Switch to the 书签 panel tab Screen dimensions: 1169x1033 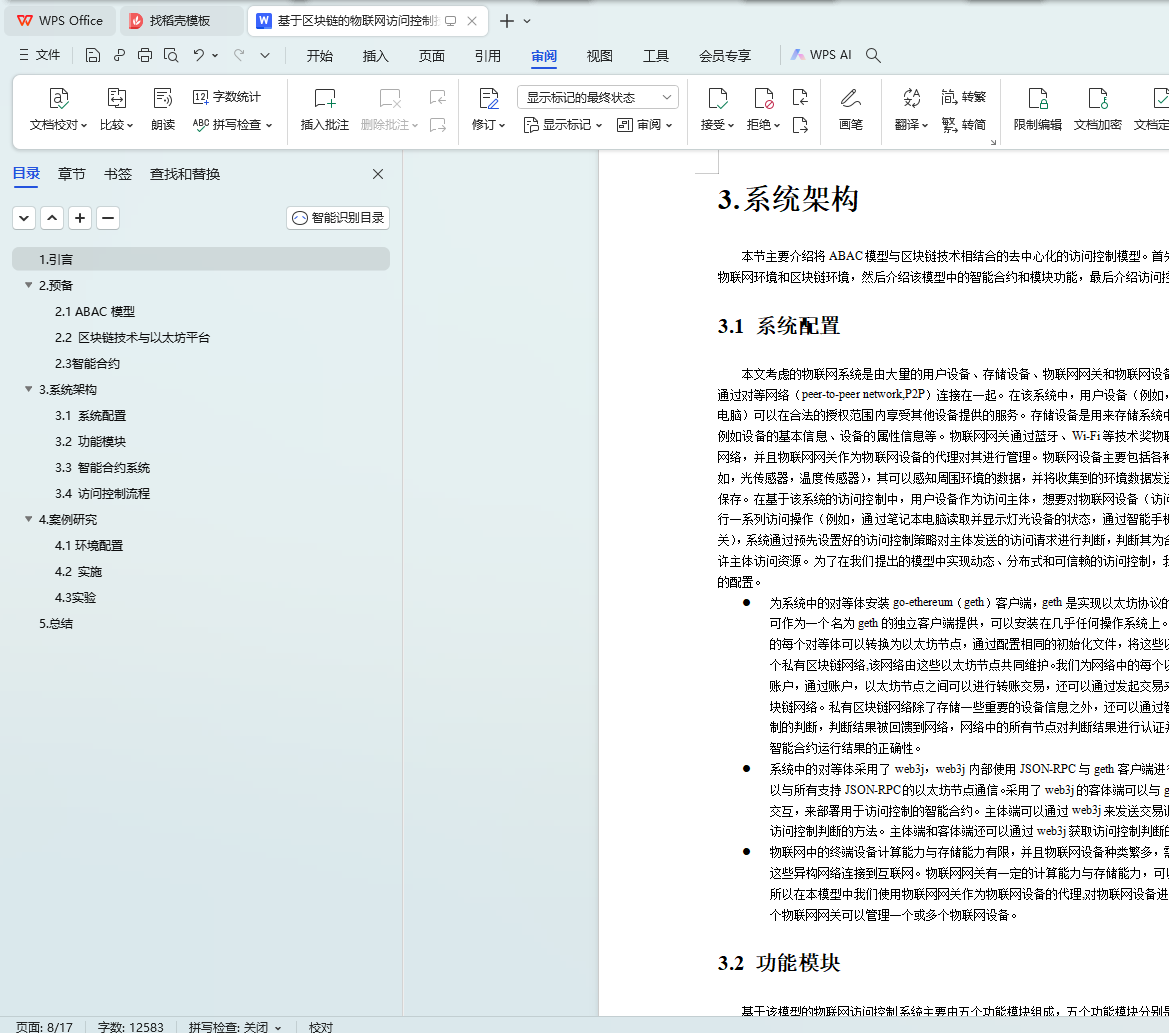pos(117,174)
